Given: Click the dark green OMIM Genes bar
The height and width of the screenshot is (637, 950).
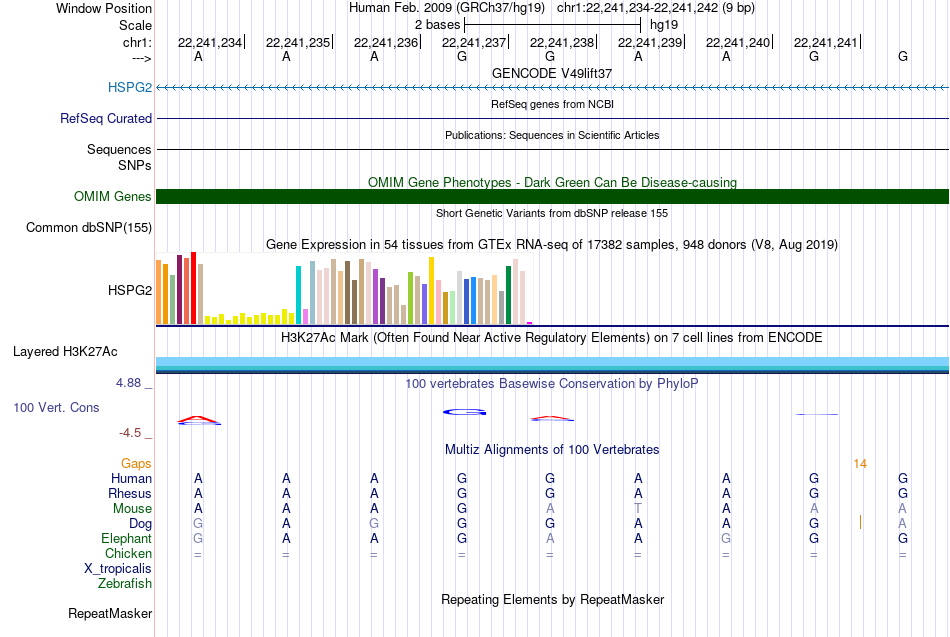Looking at the screenshot, I should 553,196.
